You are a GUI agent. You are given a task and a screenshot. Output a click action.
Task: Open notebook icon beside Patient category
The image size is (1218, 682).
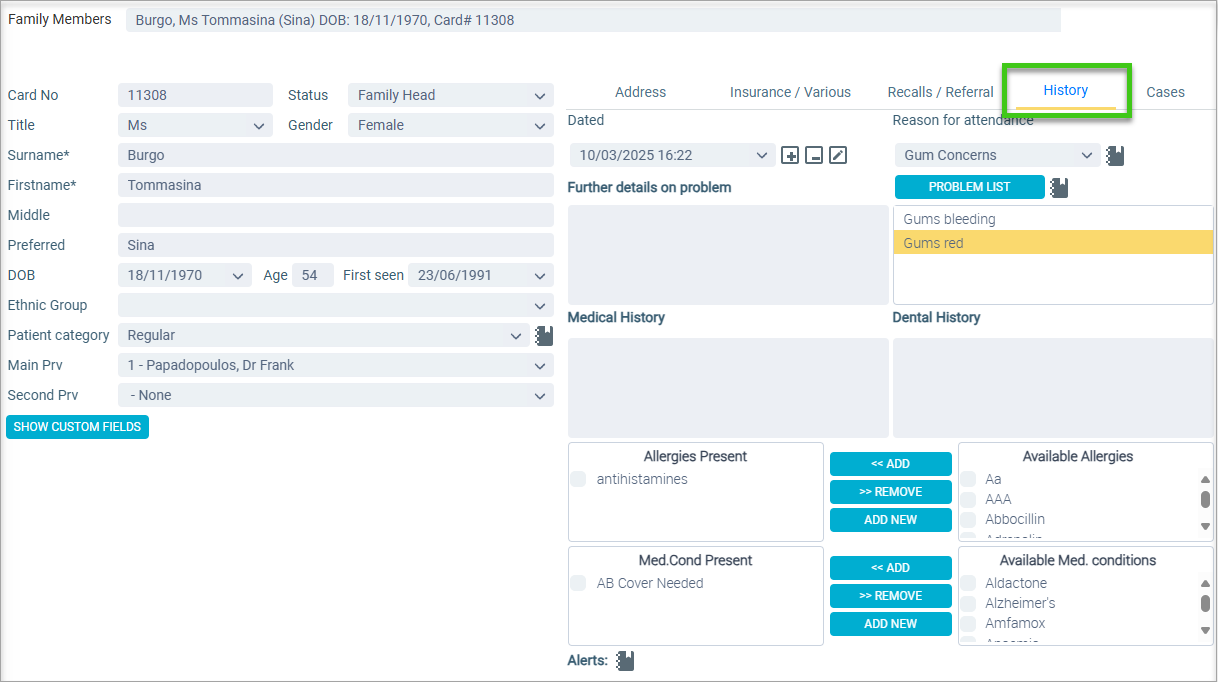click(x=544, y=335)
